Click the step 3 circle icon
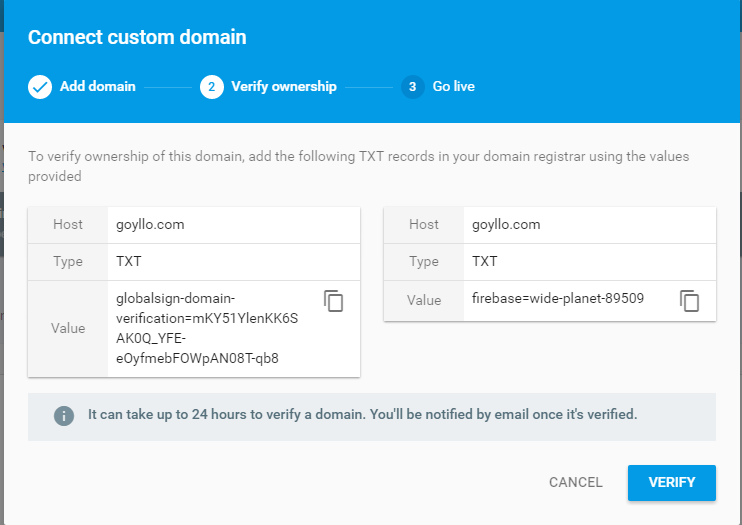The height and width of the screenshot is (525, 742). pos(413,87)
